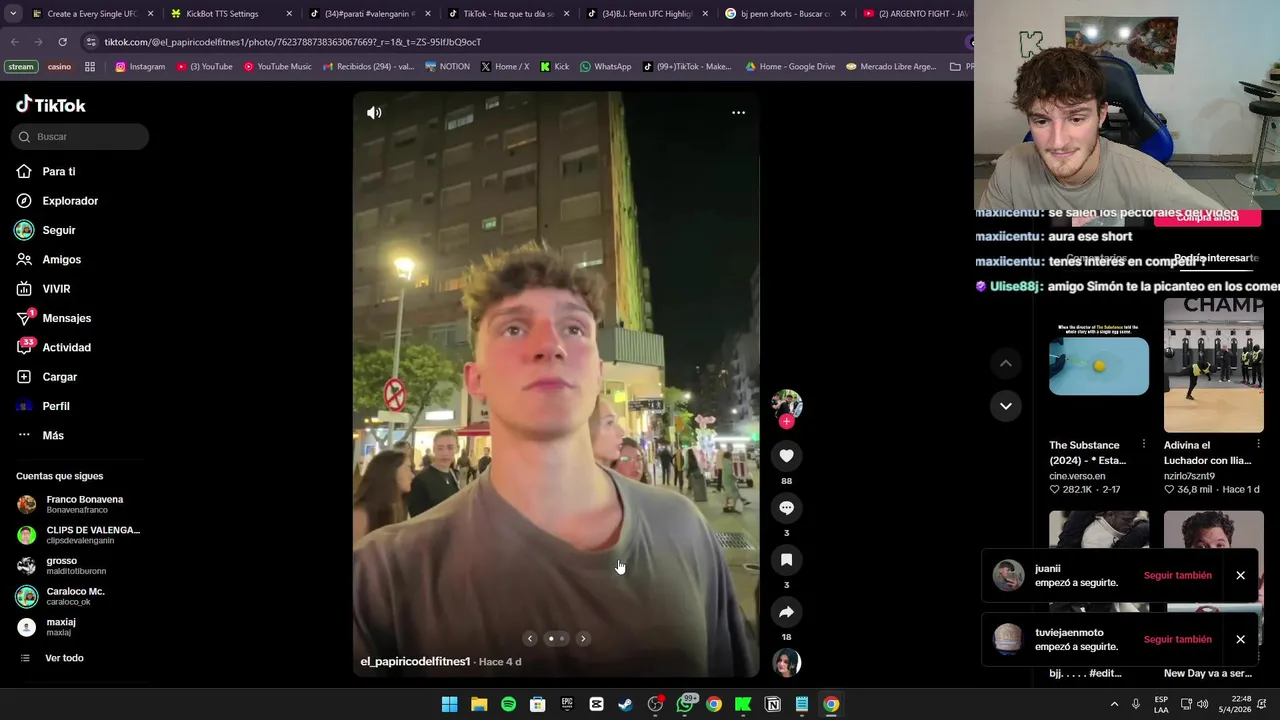This screenshot has width=1280, height=720.
Task: Open YouTube Music bookmark
Action: click(x=278, y=67)
